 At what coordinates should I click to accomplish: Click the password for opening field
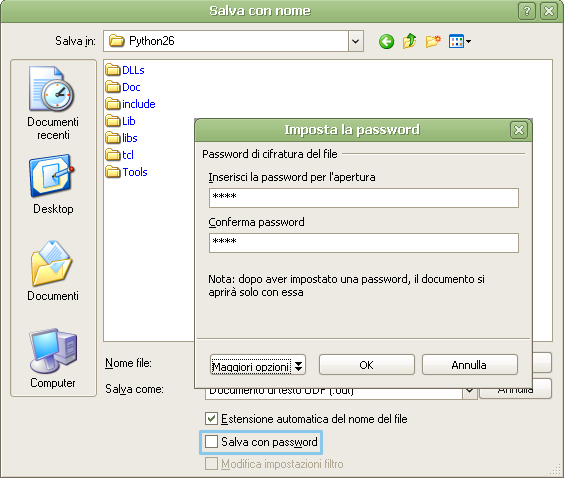pos(364,197)
